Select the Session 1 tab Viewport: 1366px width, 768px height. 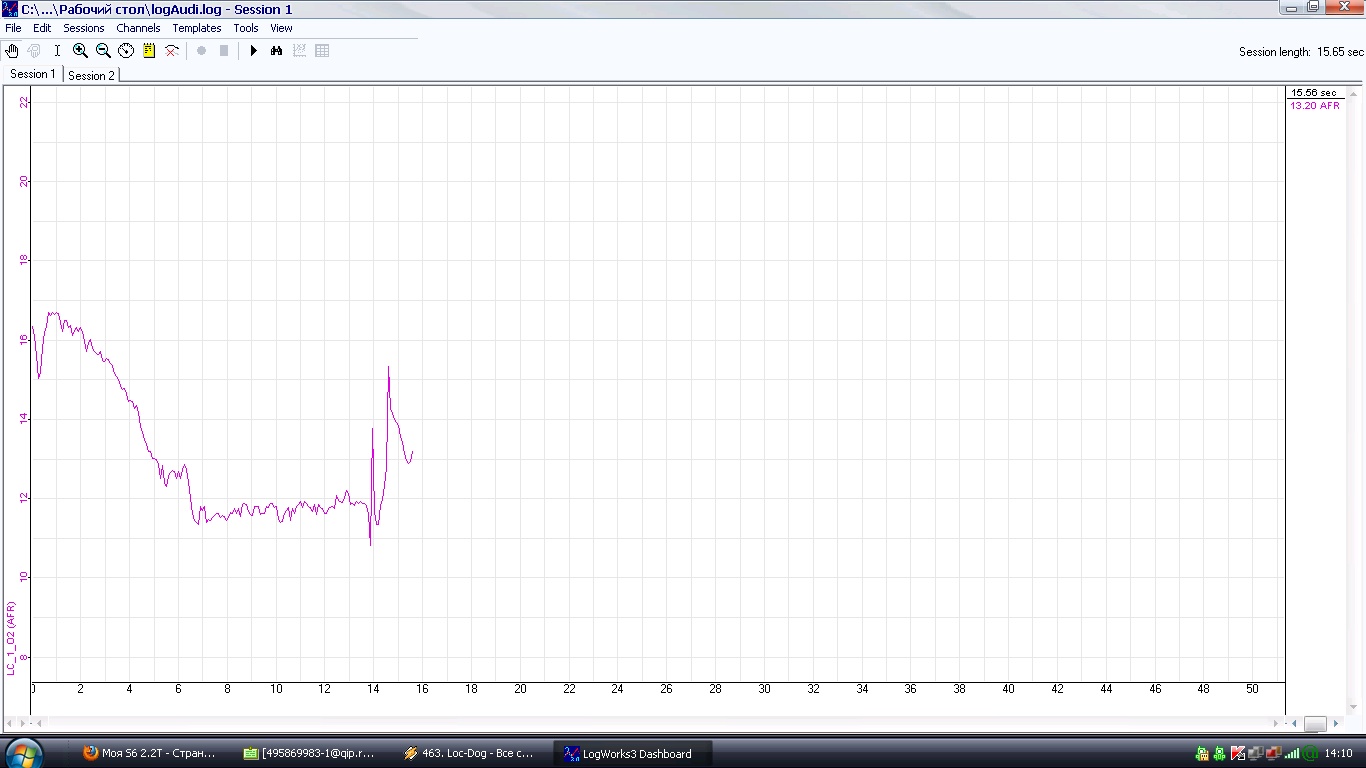pyautogui.click(x=32, y=74)
